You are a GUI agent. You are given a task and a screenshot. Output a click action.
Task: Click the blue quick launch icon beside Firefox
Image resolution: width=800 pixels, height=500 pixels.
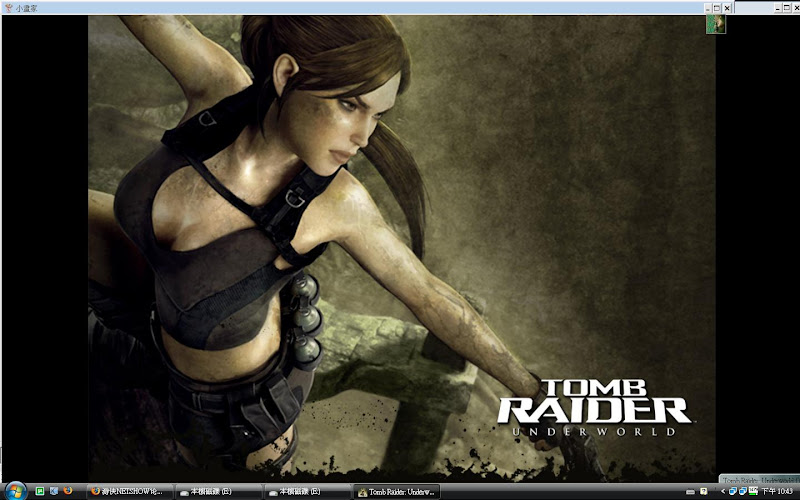click(54, 491)
